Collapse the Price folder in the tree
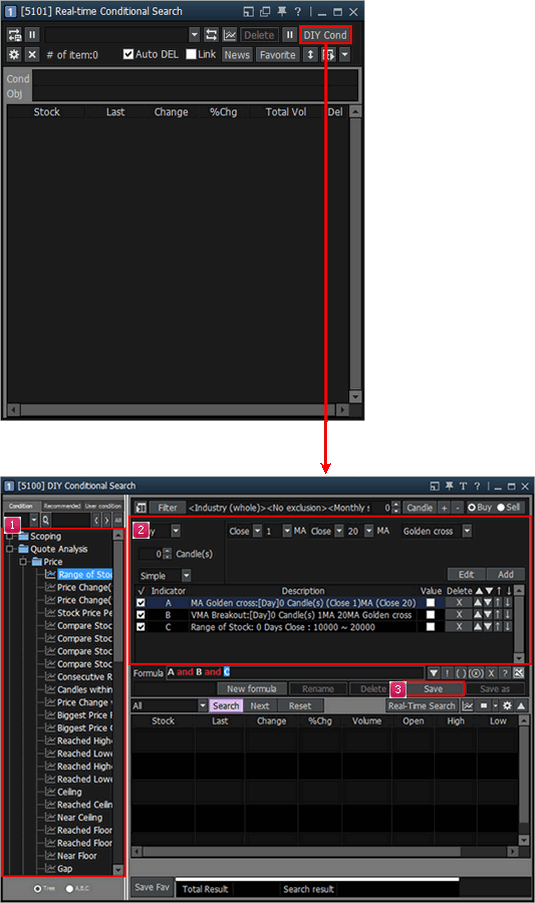The width and height of the screenshot is (535, 903). (x=24, y=561)
